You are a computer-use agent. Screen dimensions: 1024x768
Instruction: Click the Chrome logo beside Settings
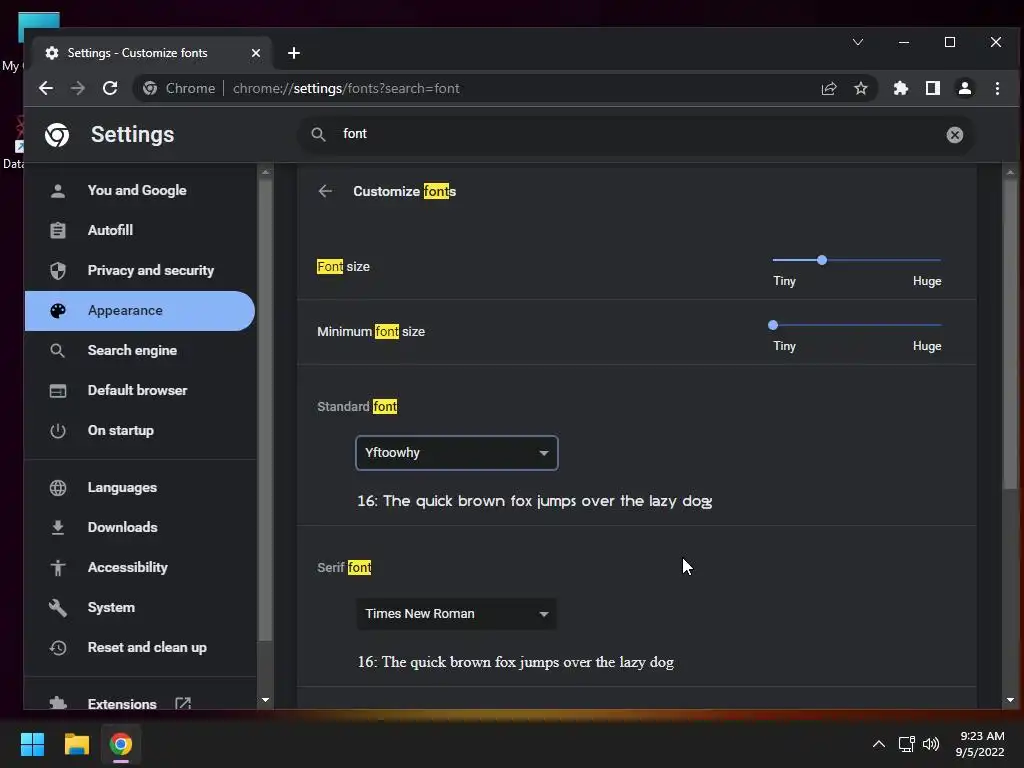tap(57, 135)
